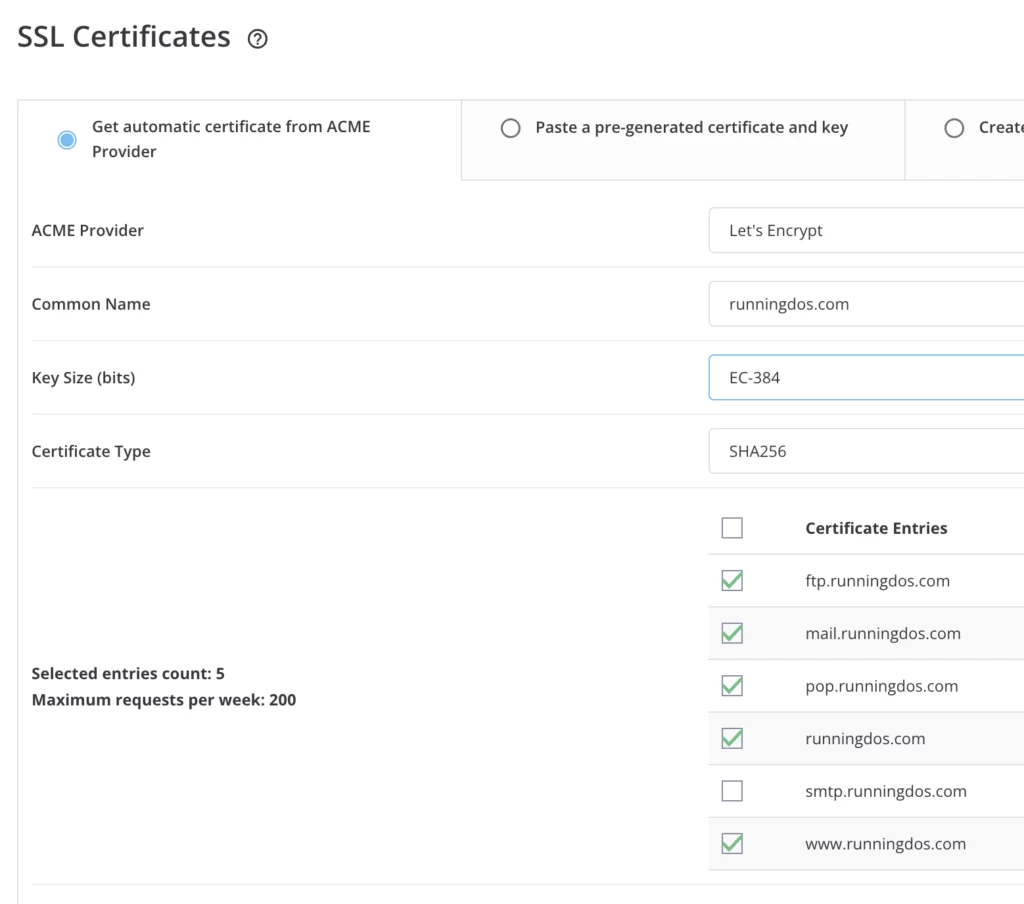
Task: Select the Create radio option
Action: pos(954,128)
